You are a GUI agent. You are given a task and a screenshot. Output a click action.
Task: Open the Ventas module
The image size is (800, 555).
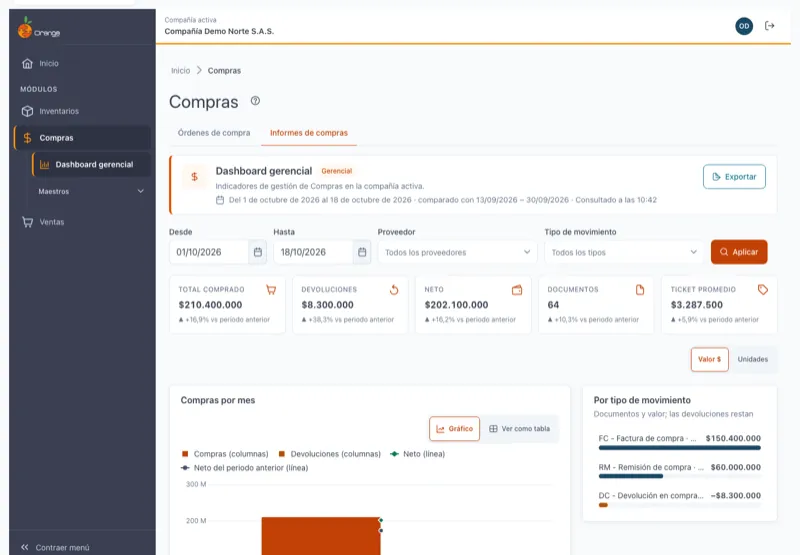point(82,222)
